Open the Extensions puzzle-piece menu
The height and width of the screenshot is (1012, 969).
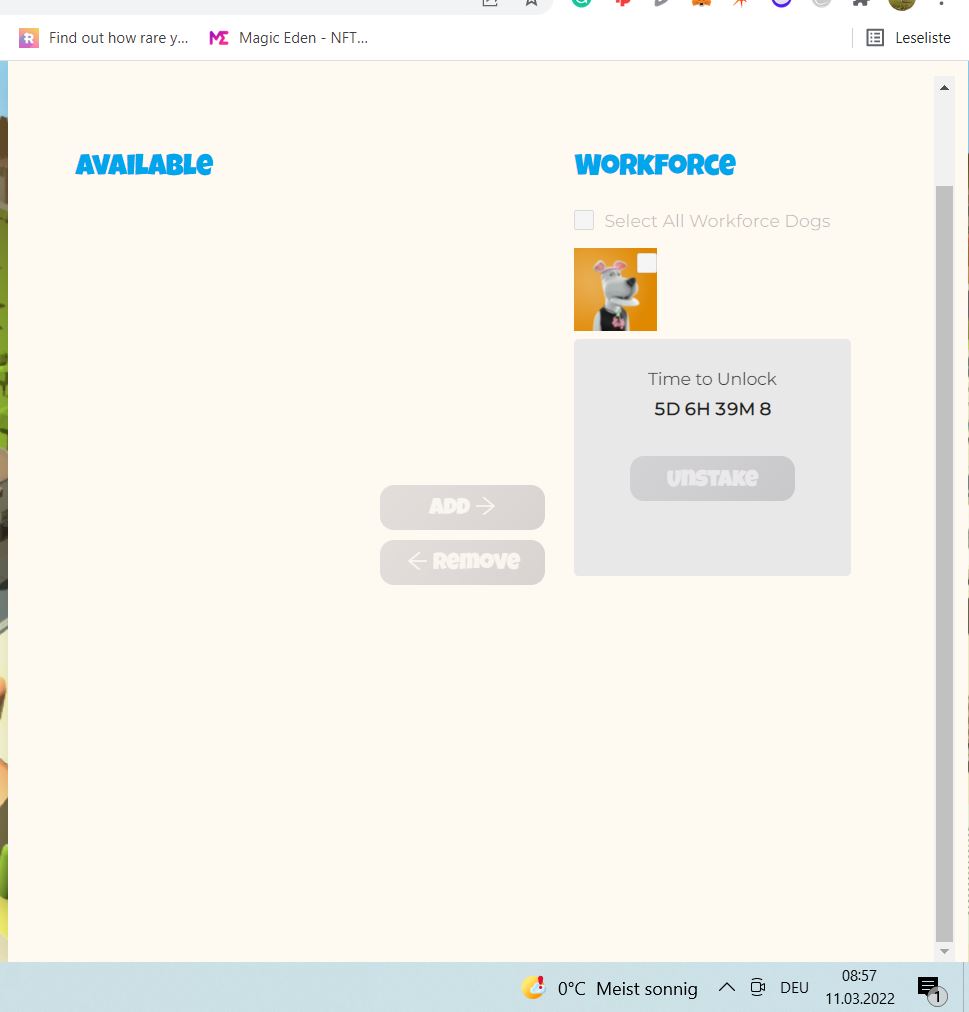click(861, 2)
